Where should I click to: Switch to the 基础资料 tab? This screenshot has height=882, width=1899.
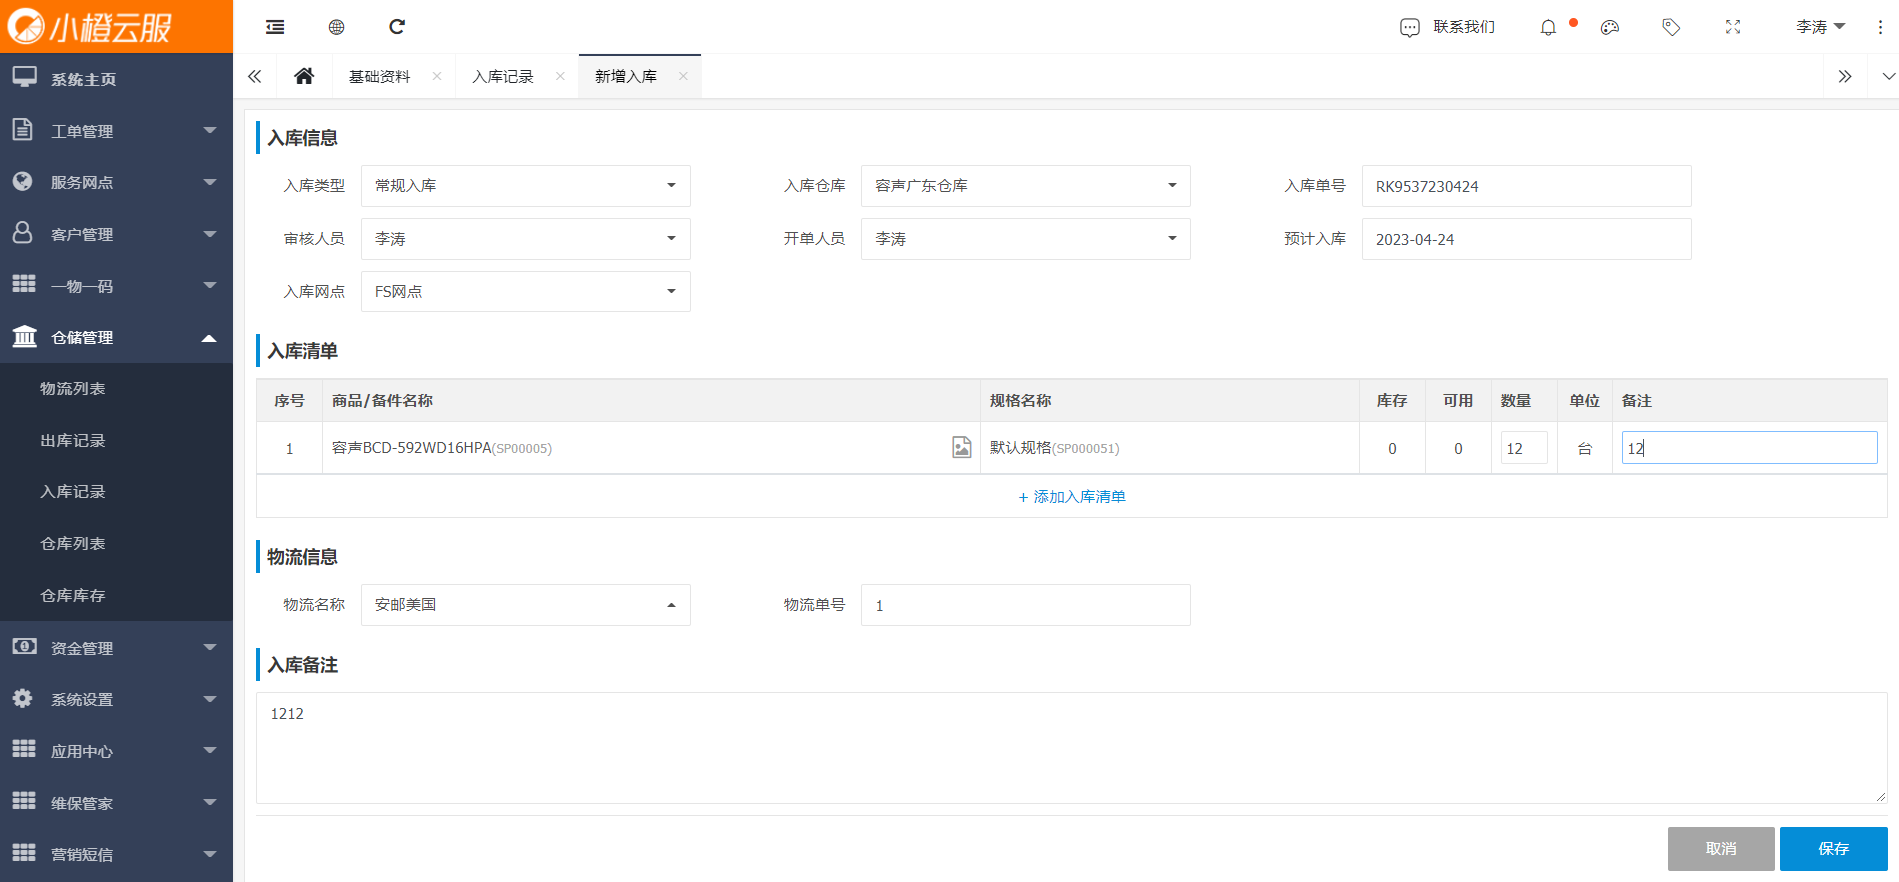pyautogui.click(x=380, y=76)
